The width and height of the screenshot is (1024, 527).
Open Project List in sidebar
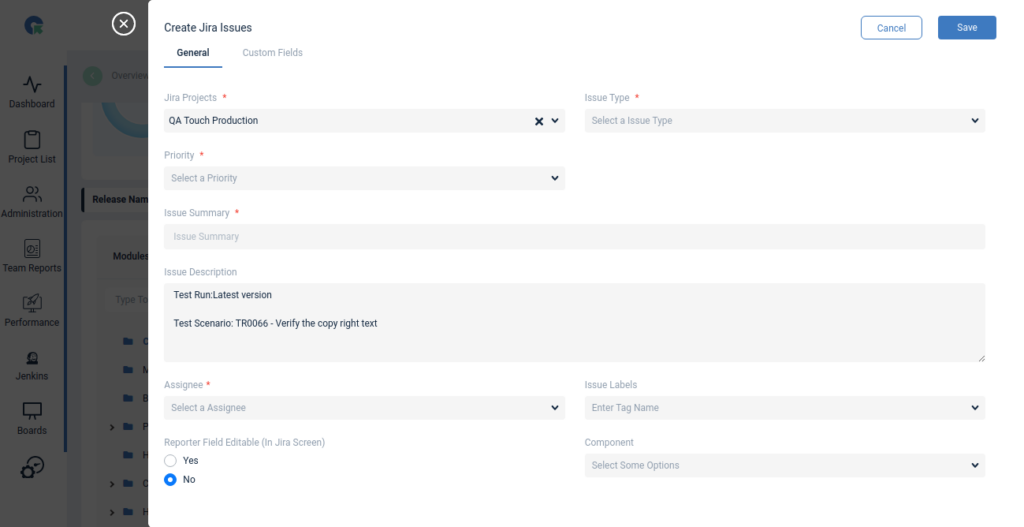pos(32,141)
